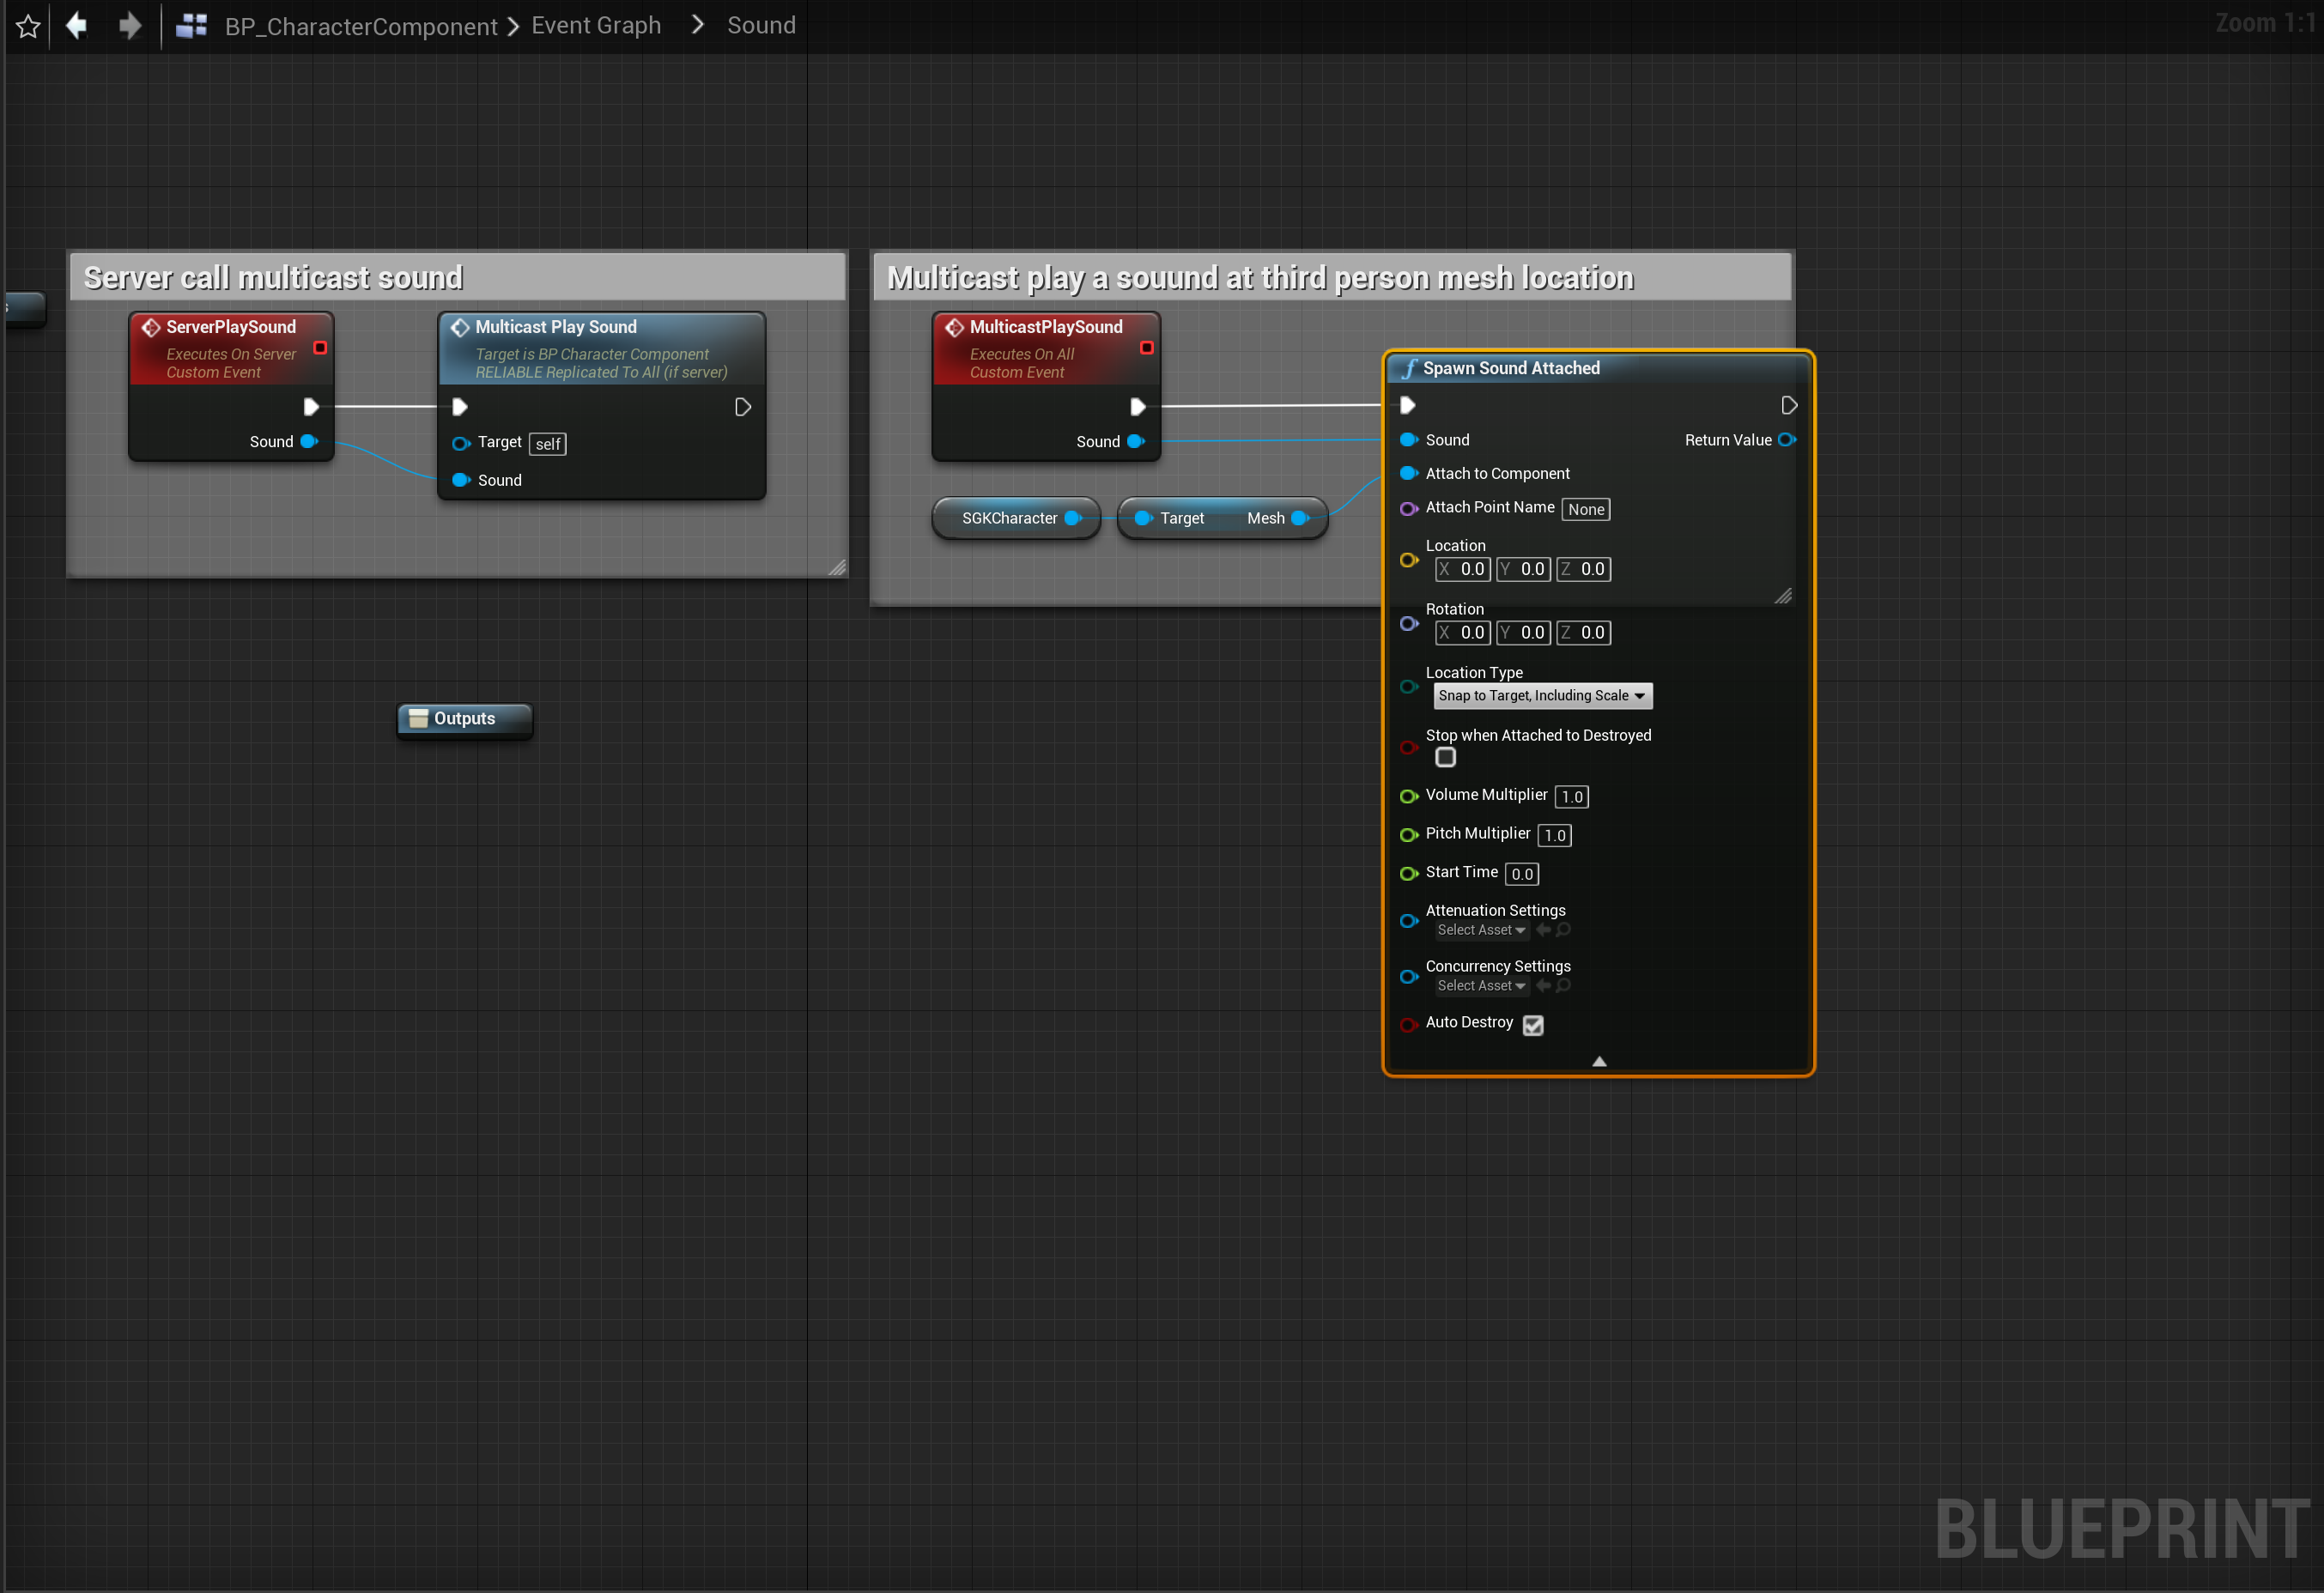2324x1593 pixels.
Task: Click the ServerPlaySound delegate output pin
Action: 320,348
